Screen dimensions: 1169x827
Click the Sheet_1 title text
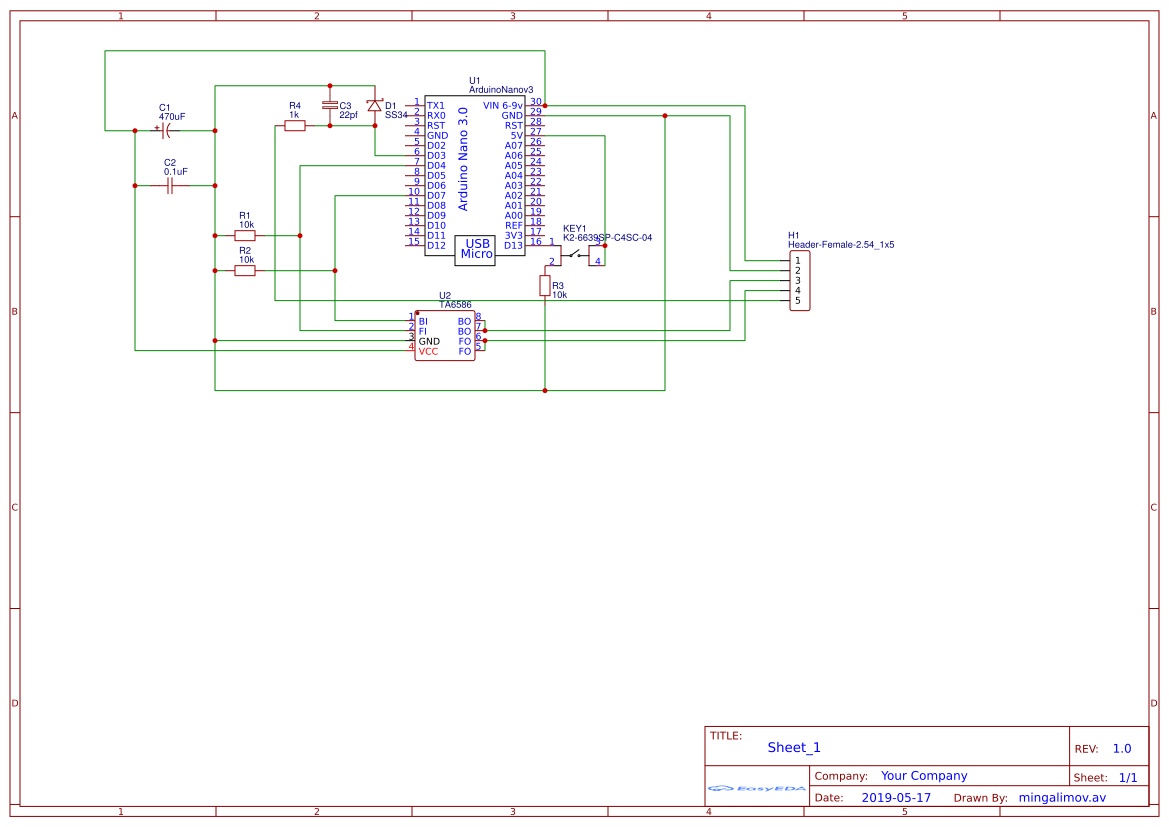tap(794, 747)
